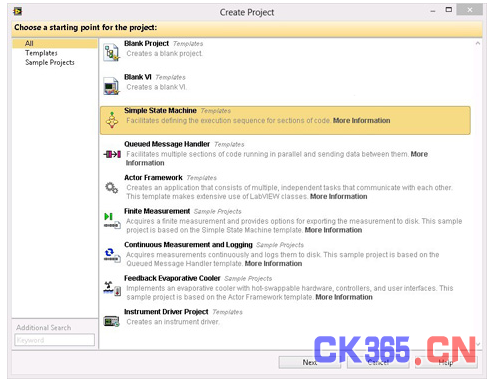Viewport: 491px width, 385px height.
Task: Minimize the Create Project window
Action: (433, 11)
